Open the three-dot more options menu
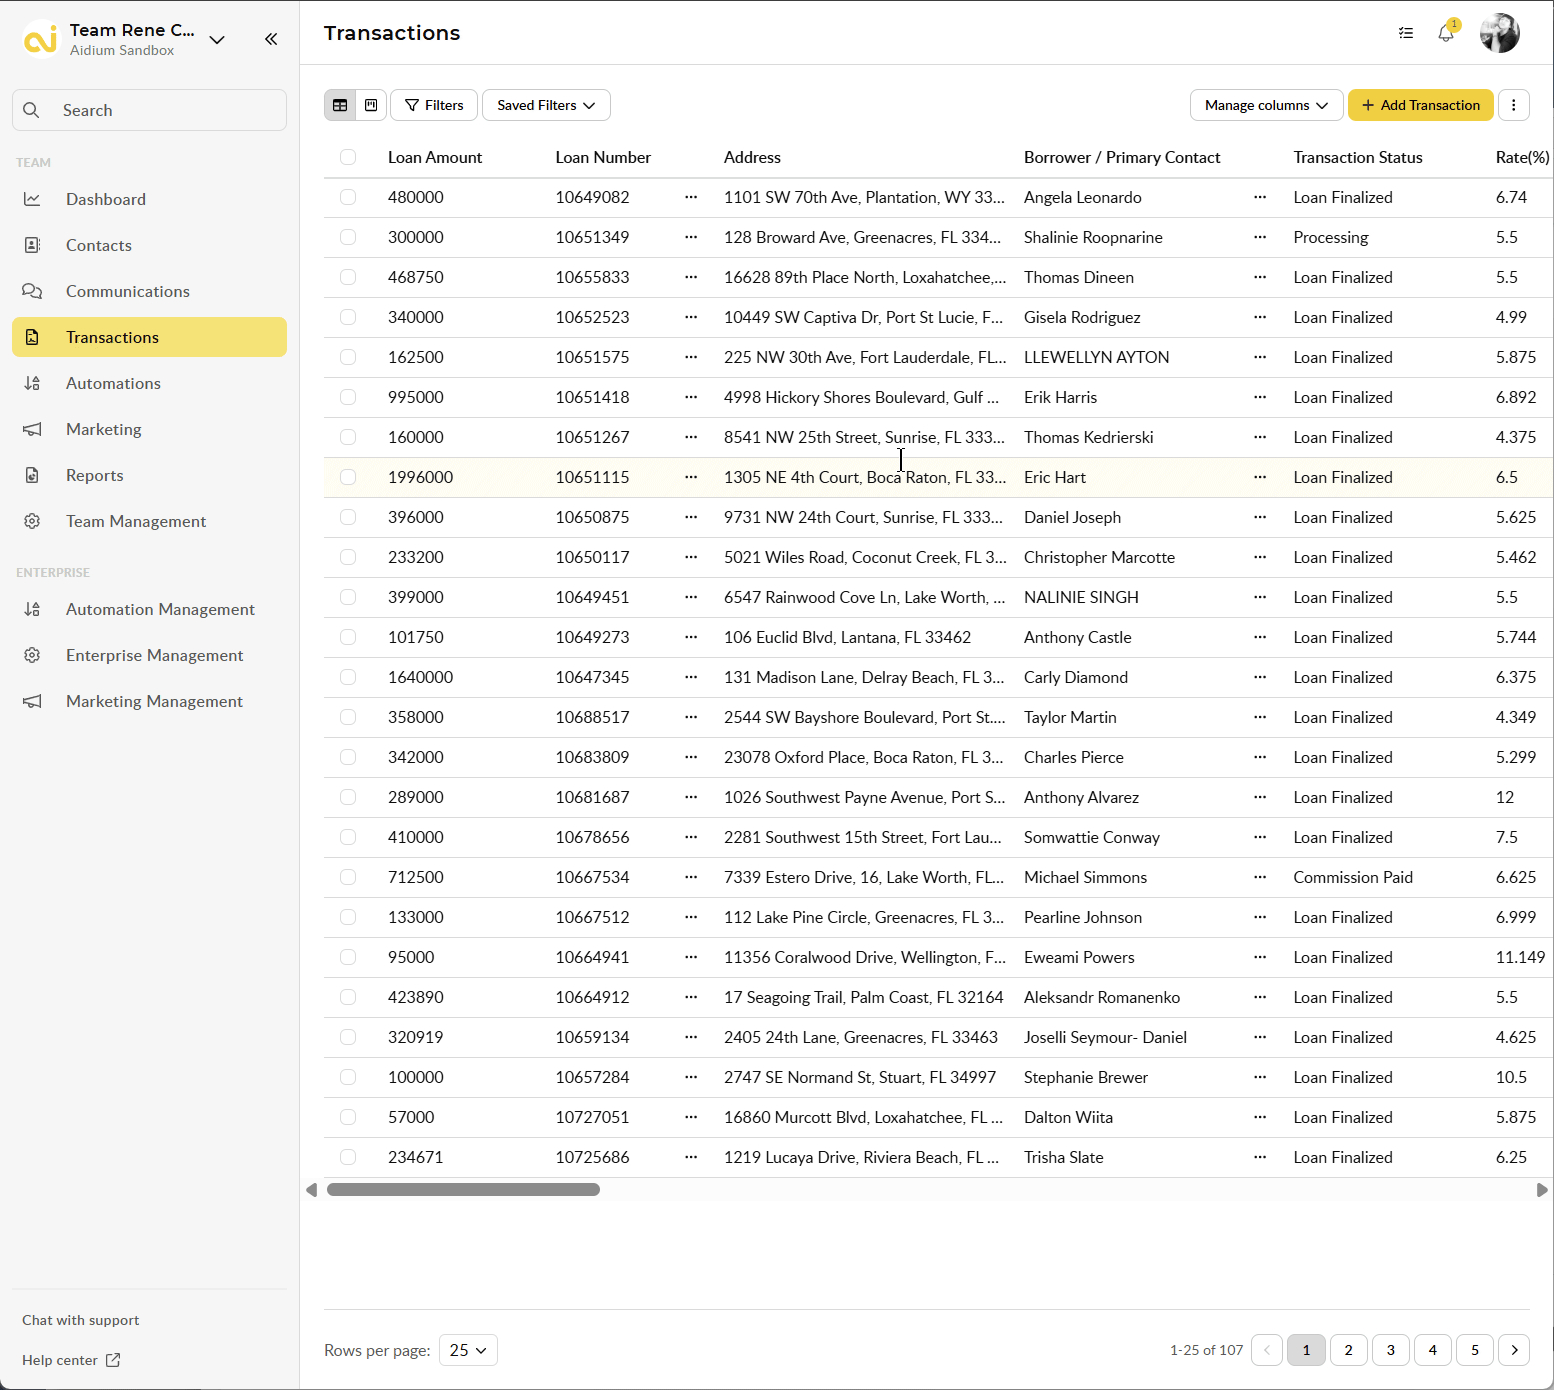 (x=1513, y=105)
